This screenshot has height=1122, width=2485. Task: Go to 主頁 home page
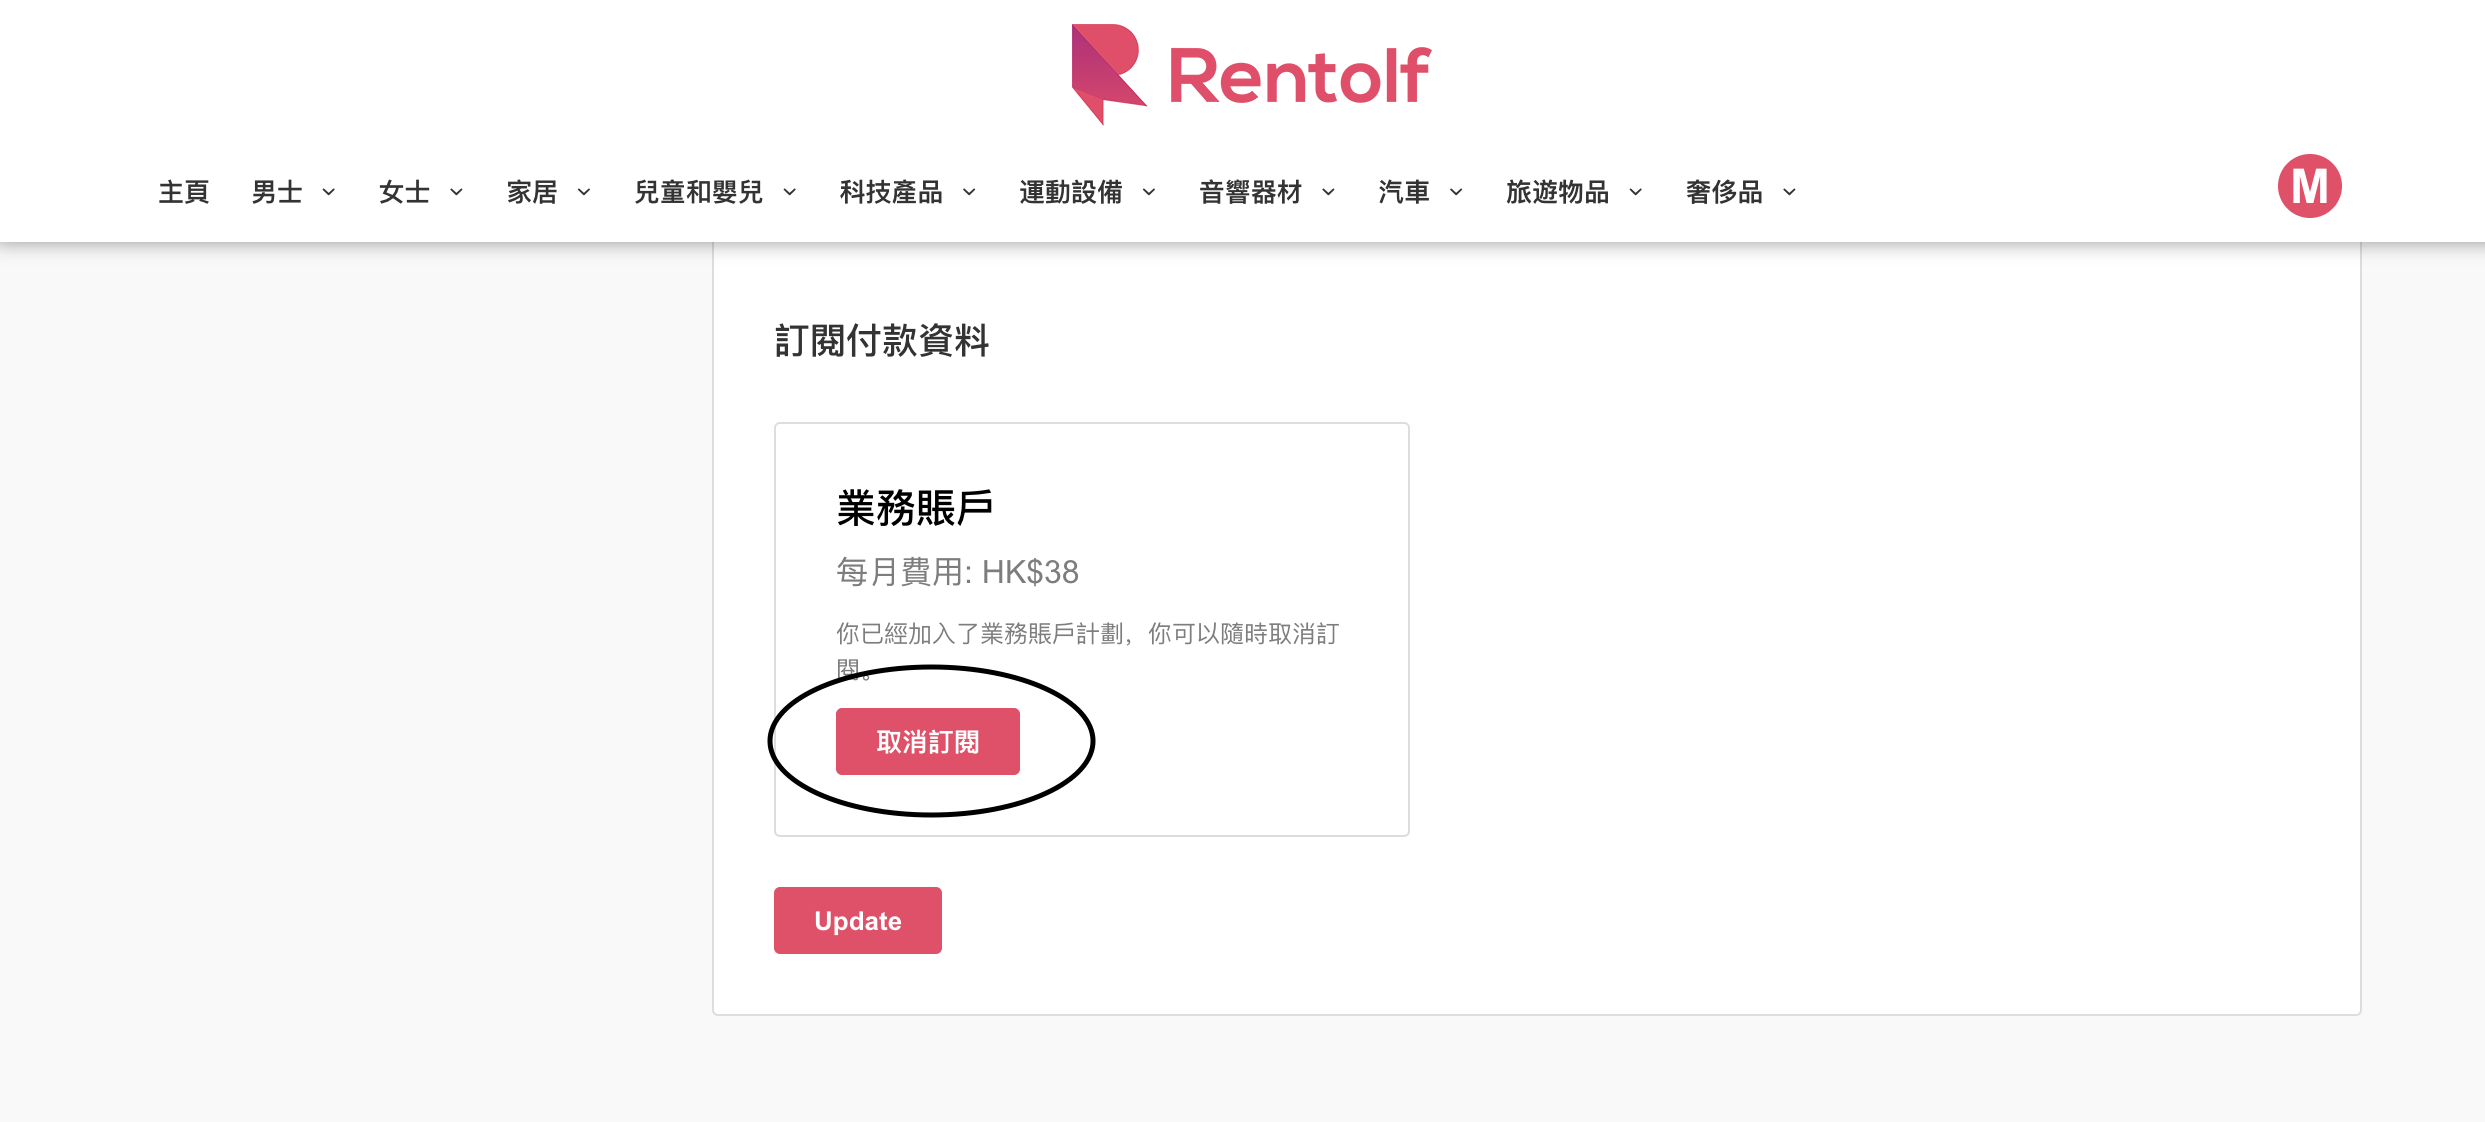coord(184,192)
